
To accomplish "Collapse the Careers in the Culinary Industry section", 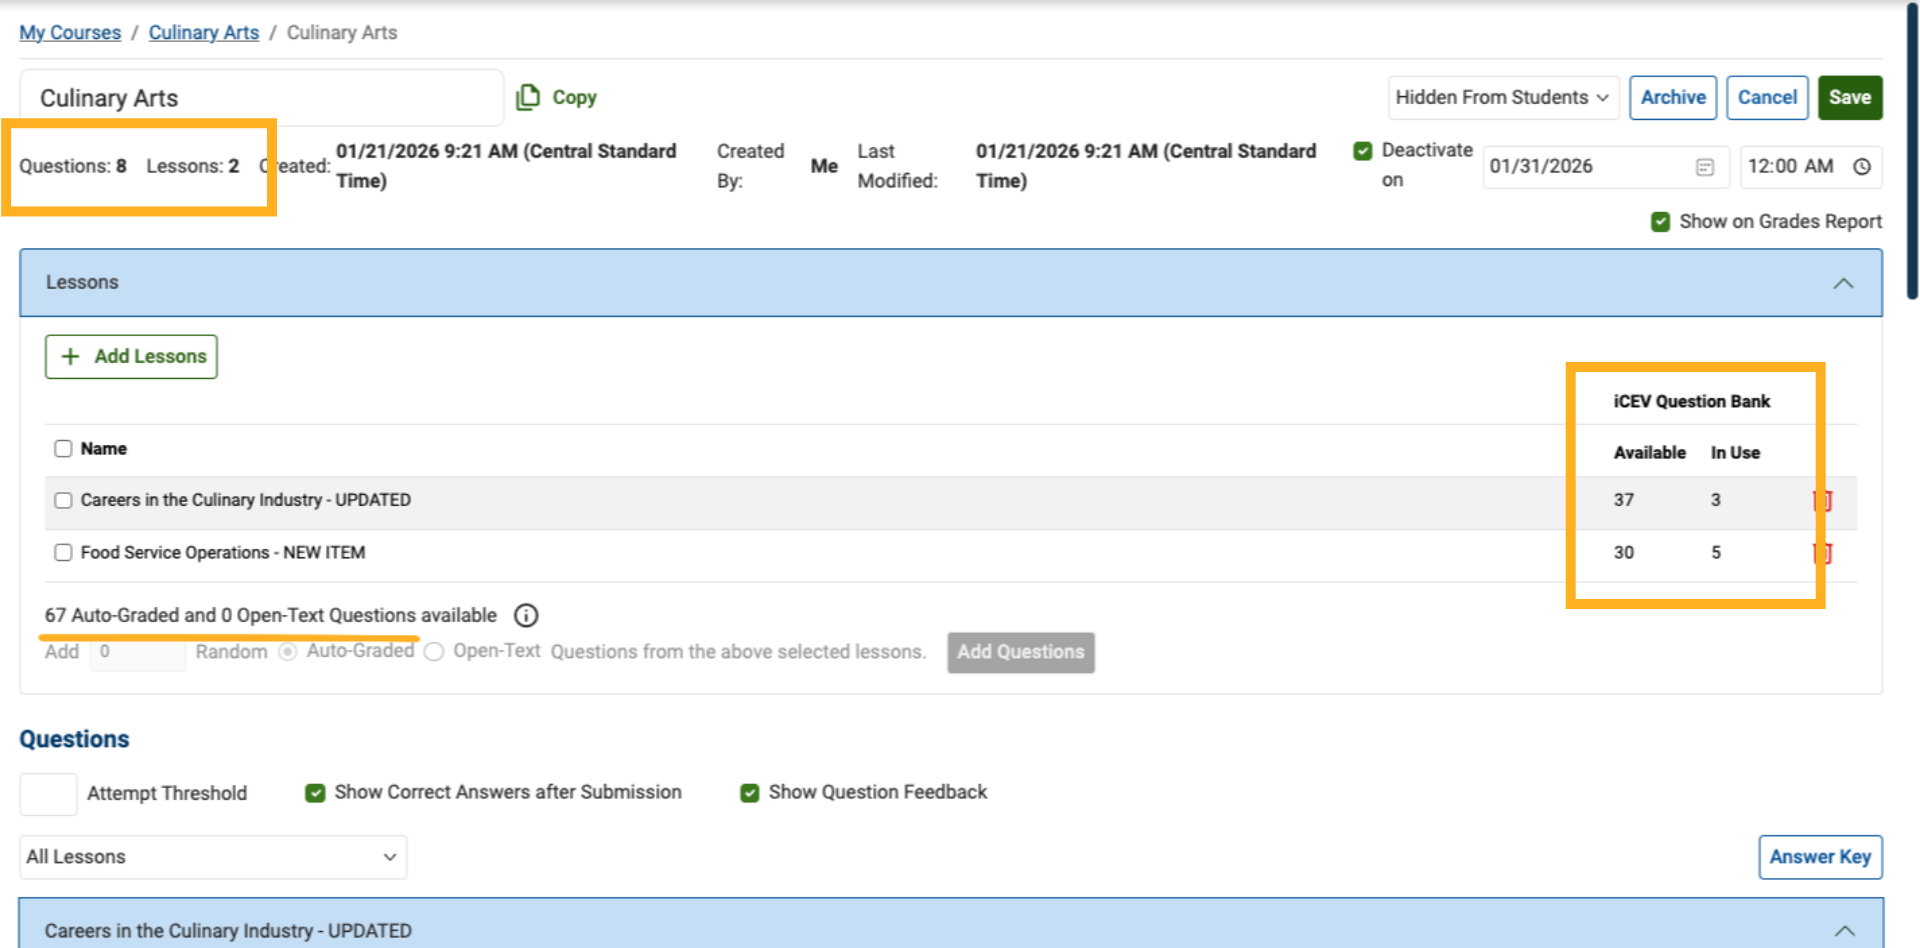I will pos(1844,930).
